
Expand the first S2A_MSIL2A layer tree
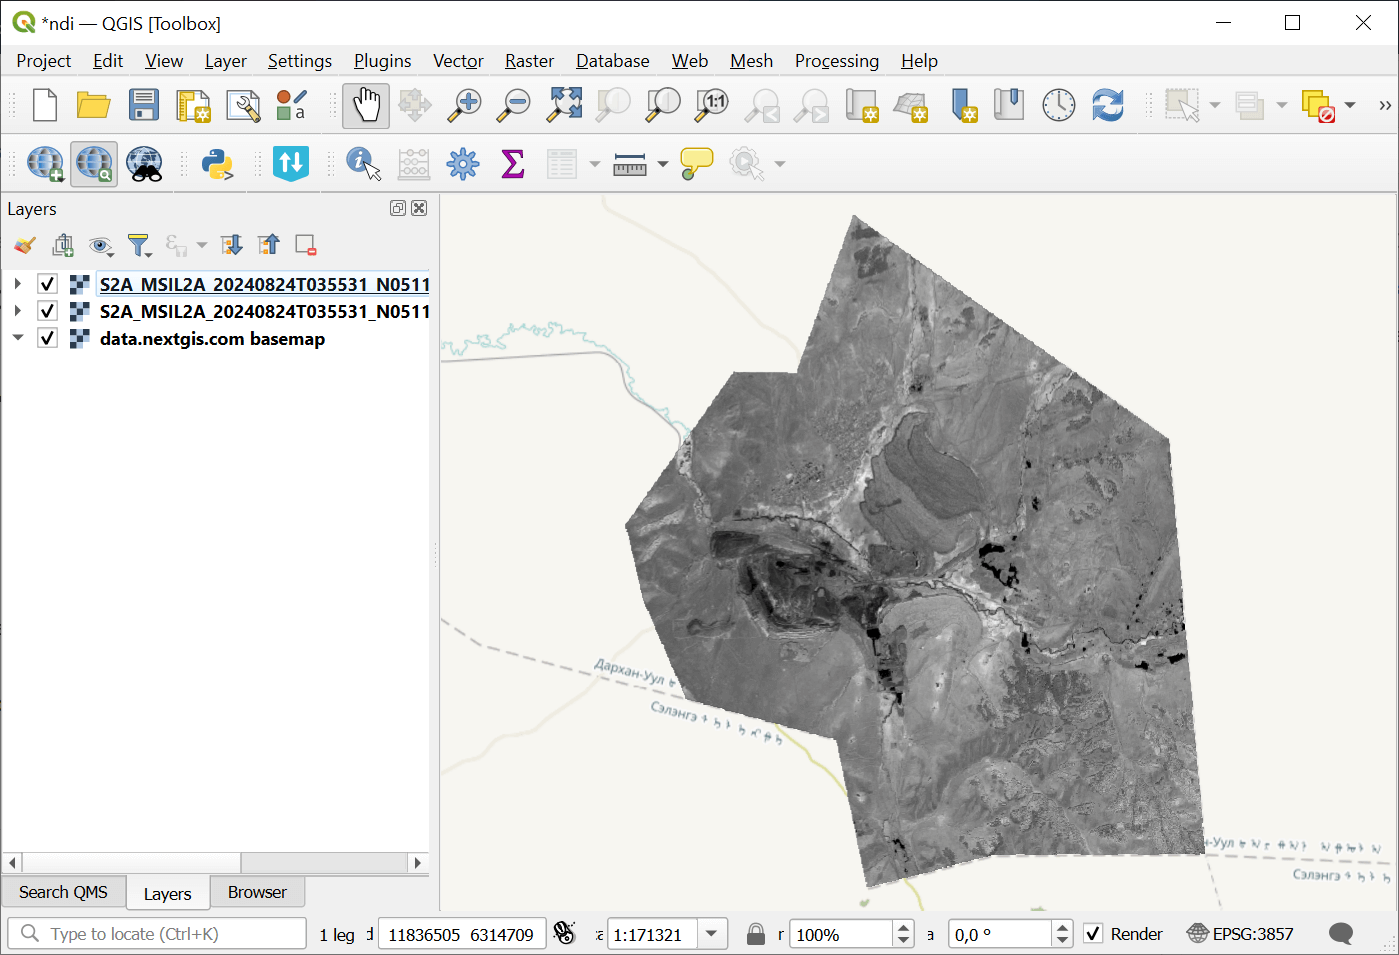(x=18, y=284)
